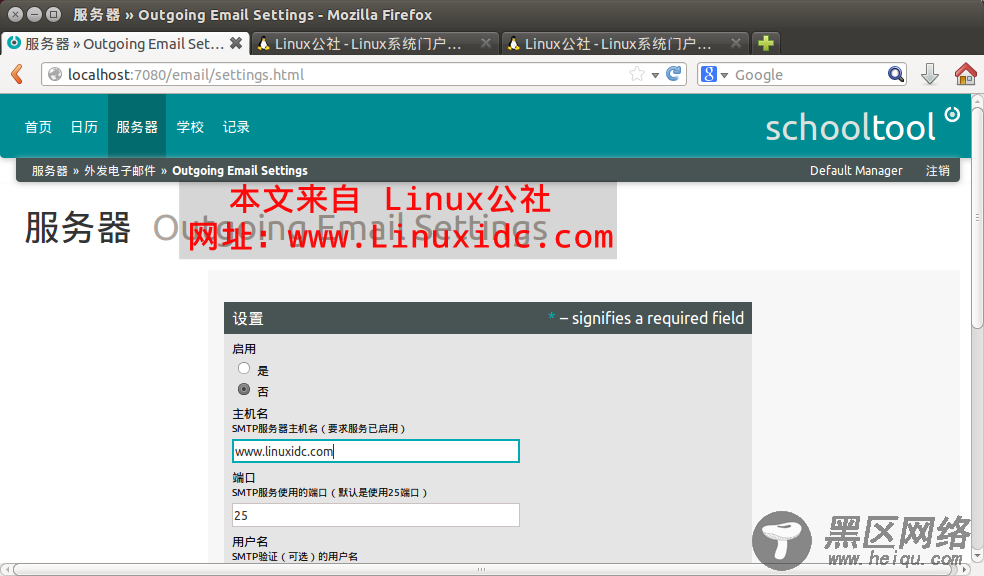Click the search magnifier icon
The image size is (984, 576).
click(896, 74)
